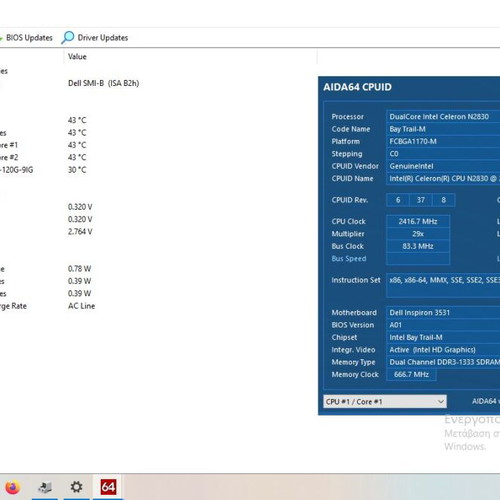Click the Integr. Video field Active (Intel HD Graphics)

click(443, 350)
